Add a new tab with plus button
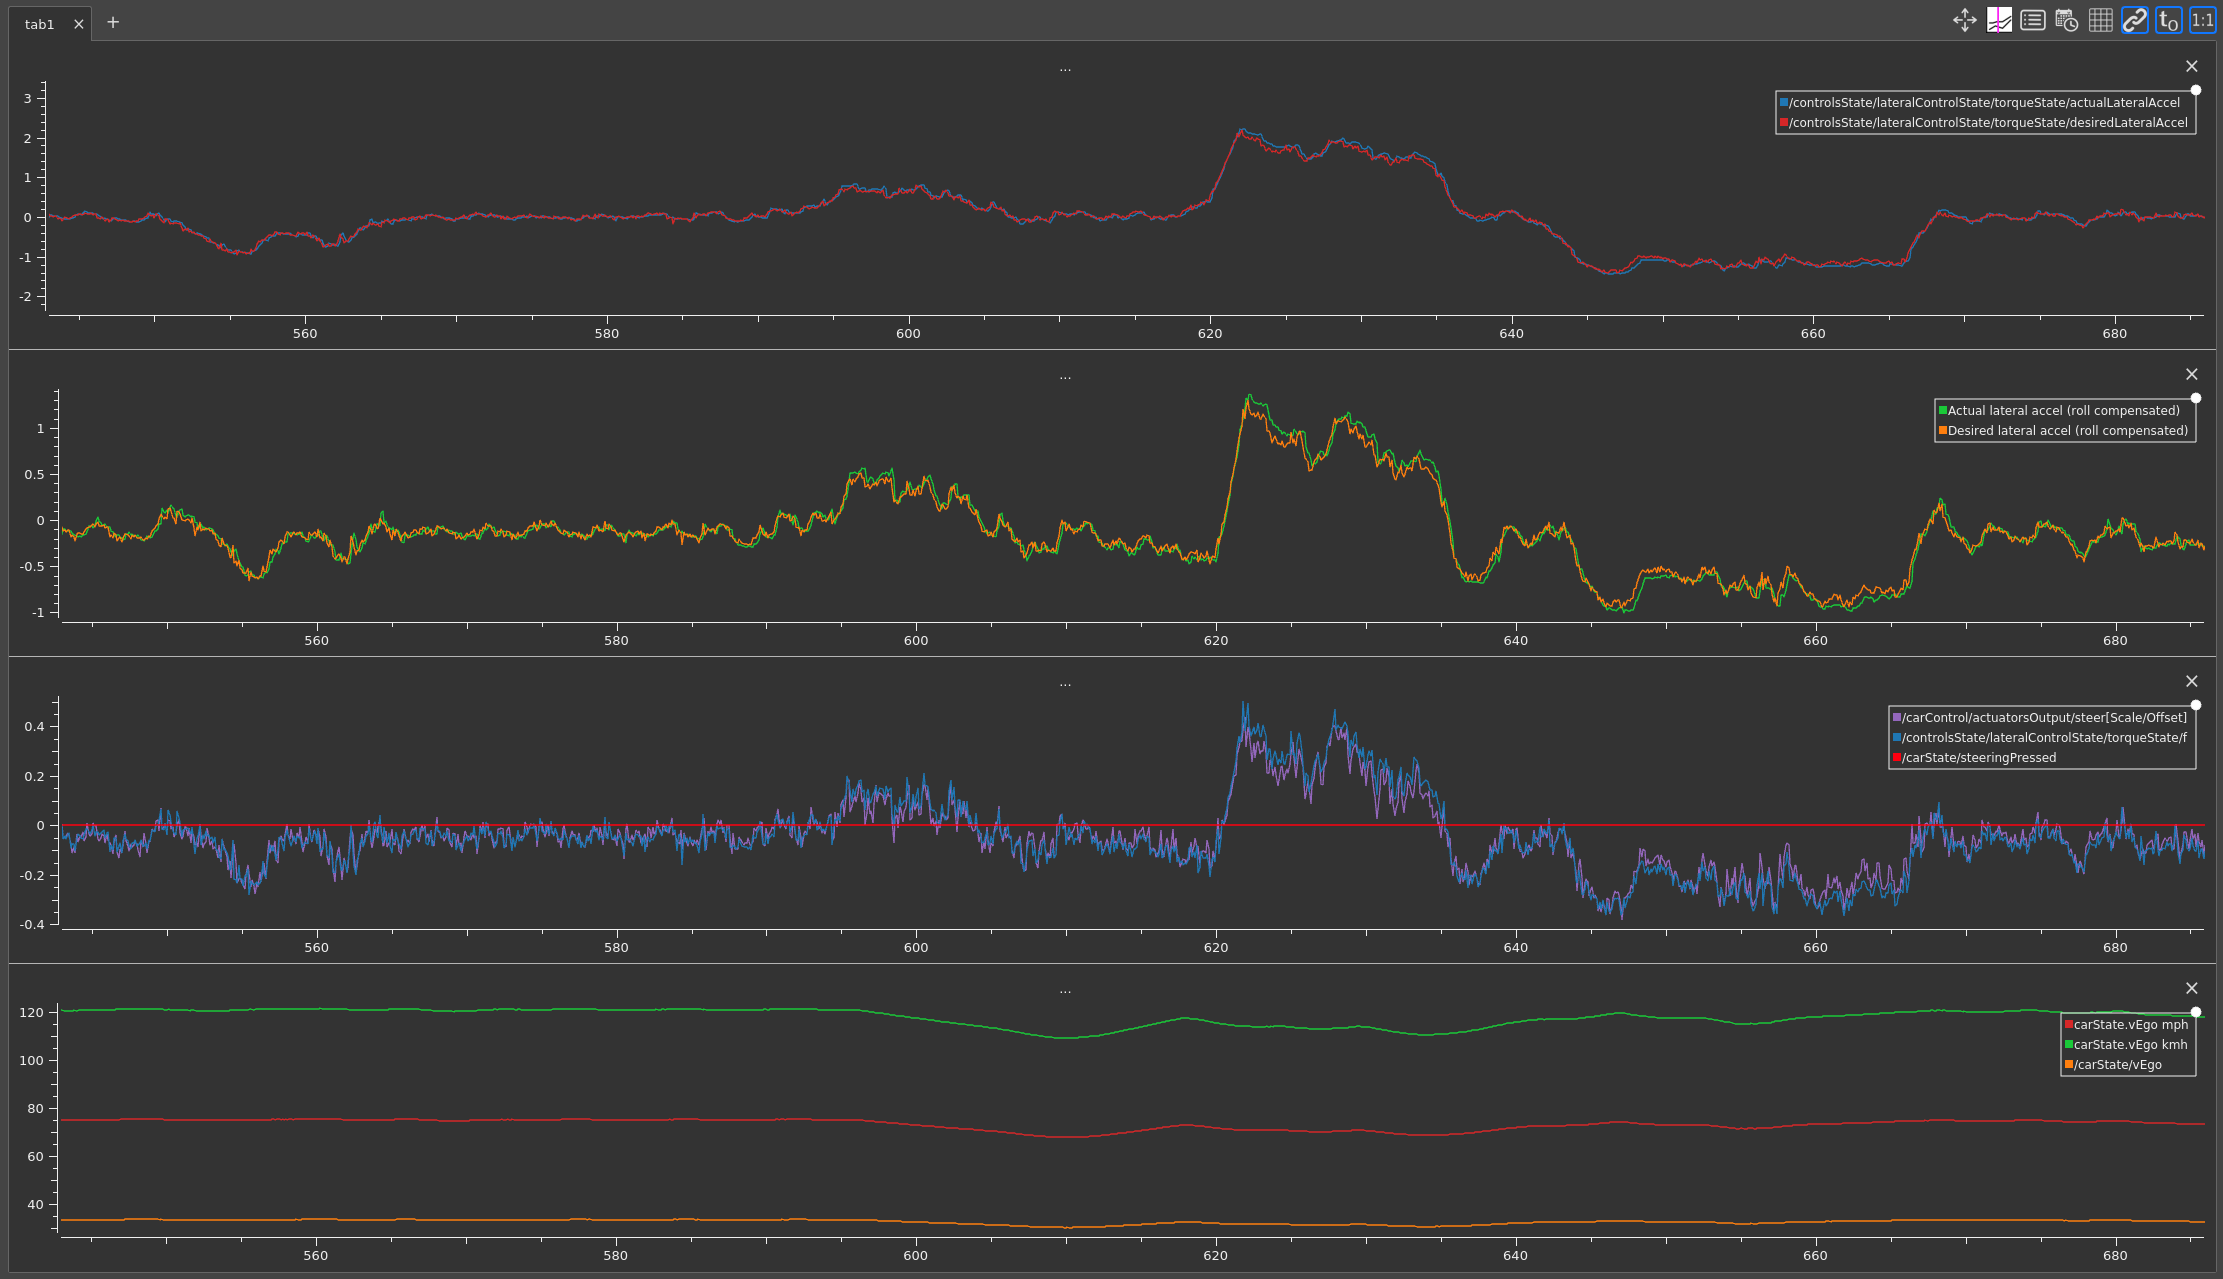This screenshot has height=1279, width=2223. click(x=113, y=22)
